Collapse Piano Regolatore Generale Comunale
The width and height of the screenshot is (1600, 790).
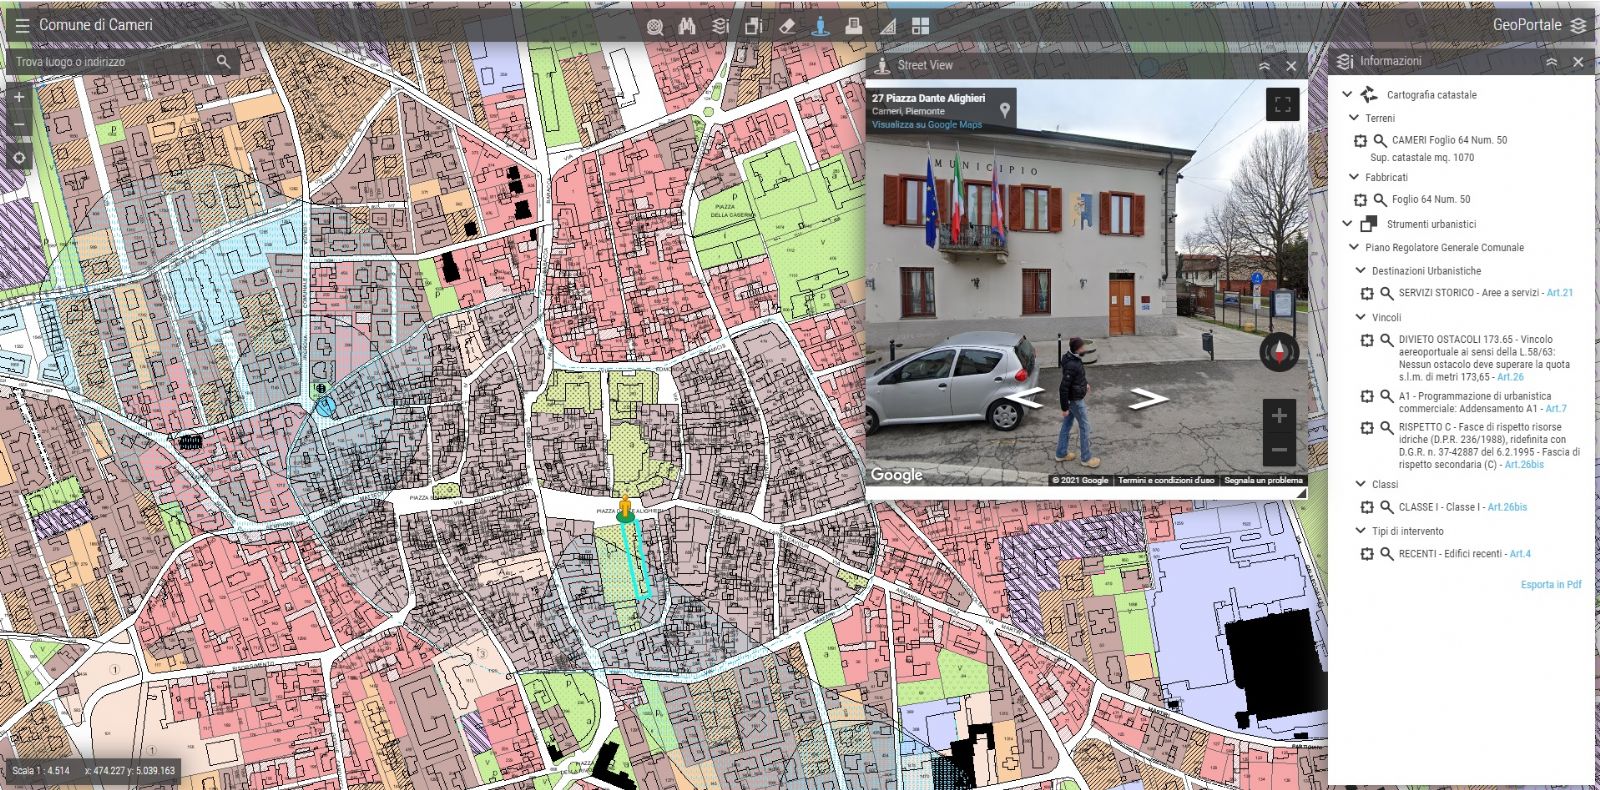point(1354,247)
